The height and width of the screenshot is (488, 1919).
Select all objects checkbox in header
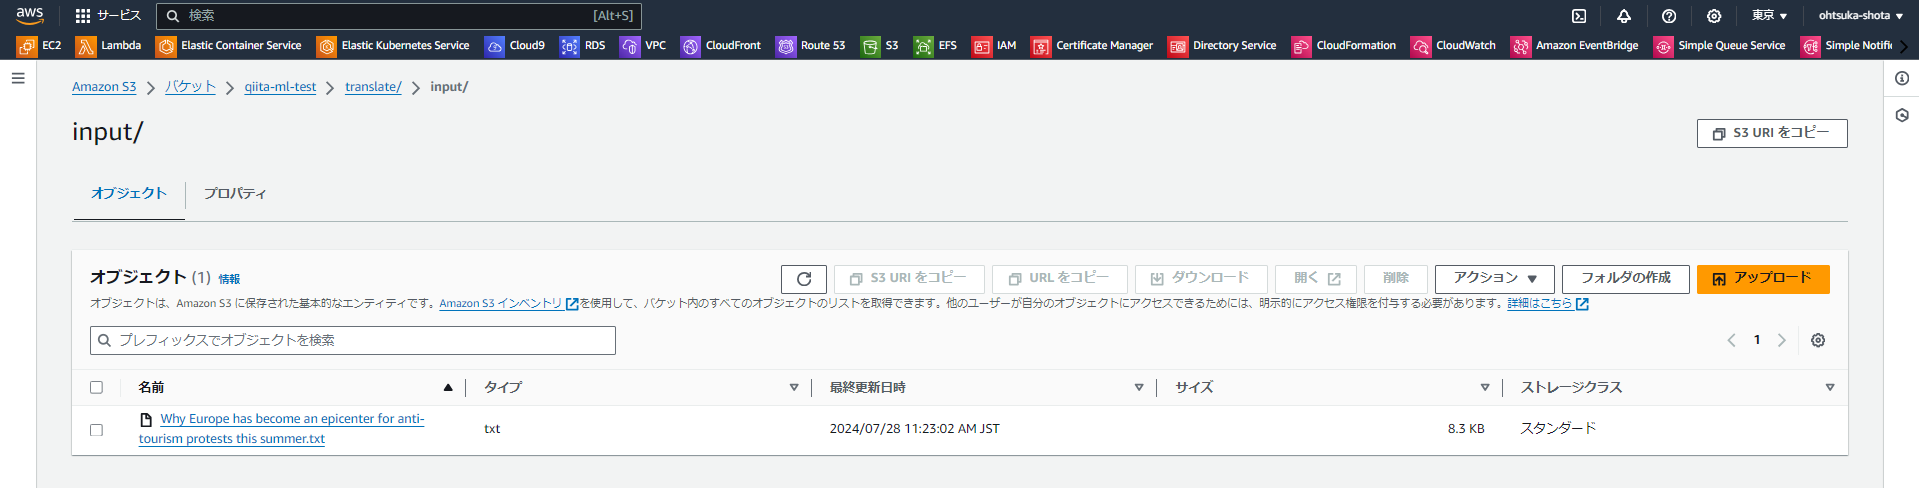click(97, 387)
